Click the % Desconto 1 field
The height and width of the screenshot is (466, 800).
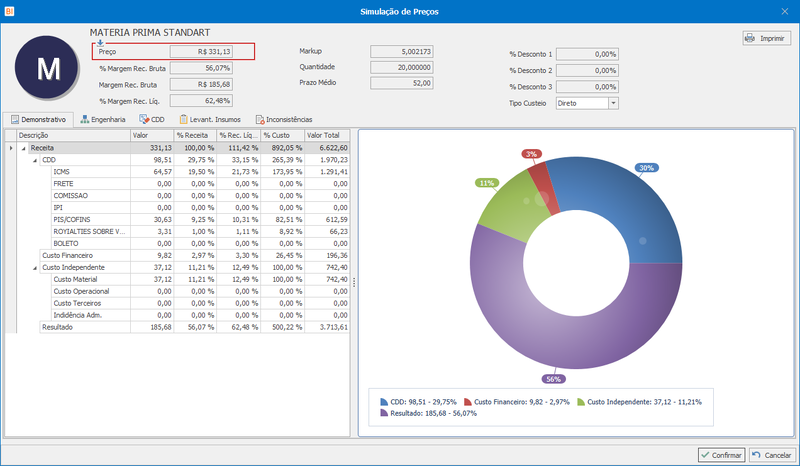(x=587, y=54)
